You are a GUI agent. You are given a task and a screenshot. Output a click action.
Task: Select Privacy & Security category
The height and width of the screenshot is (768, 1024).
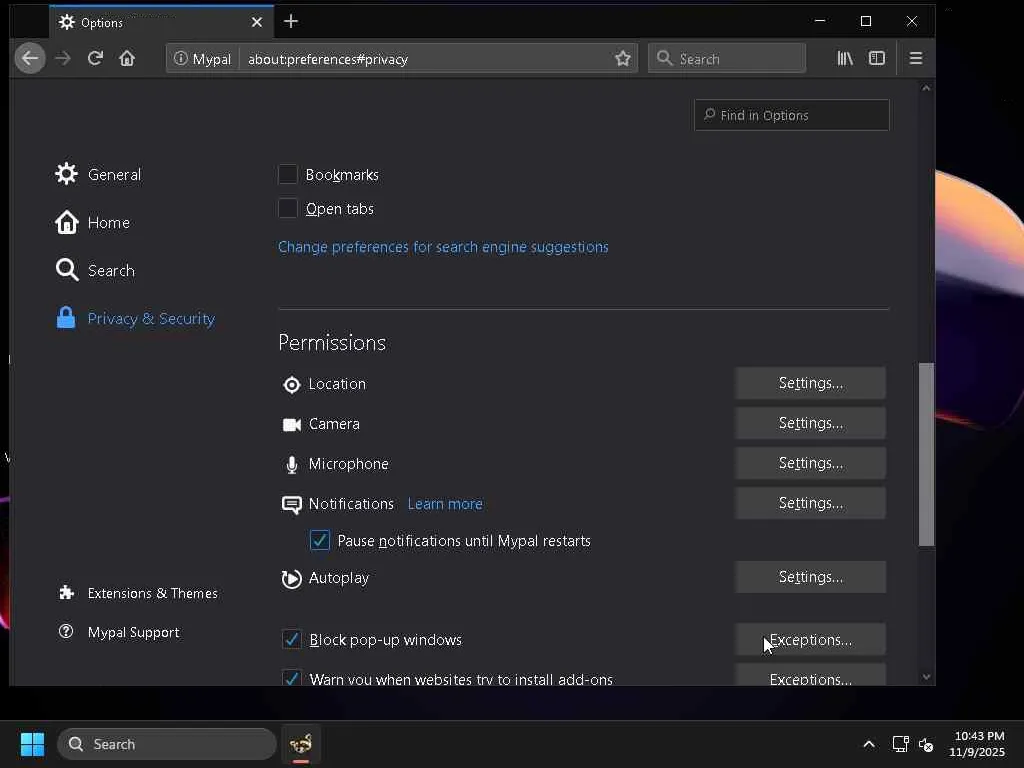click(x=136, y=319)
